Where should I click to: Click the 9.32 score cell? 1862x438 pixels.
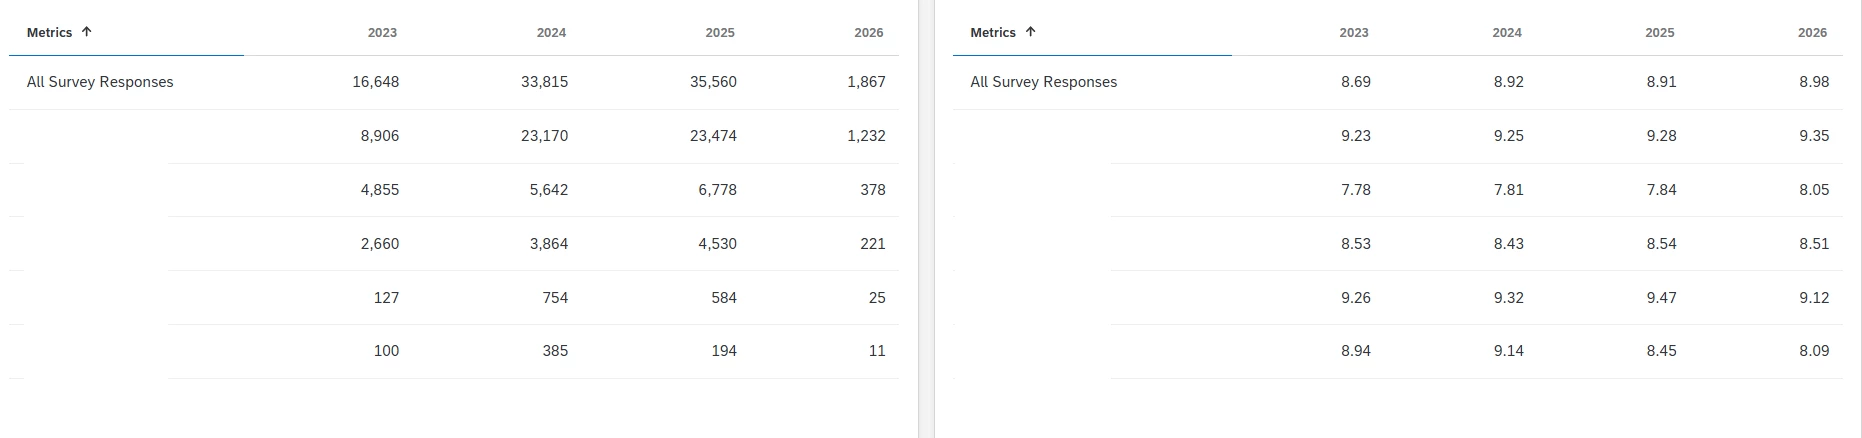(1509, 298)
